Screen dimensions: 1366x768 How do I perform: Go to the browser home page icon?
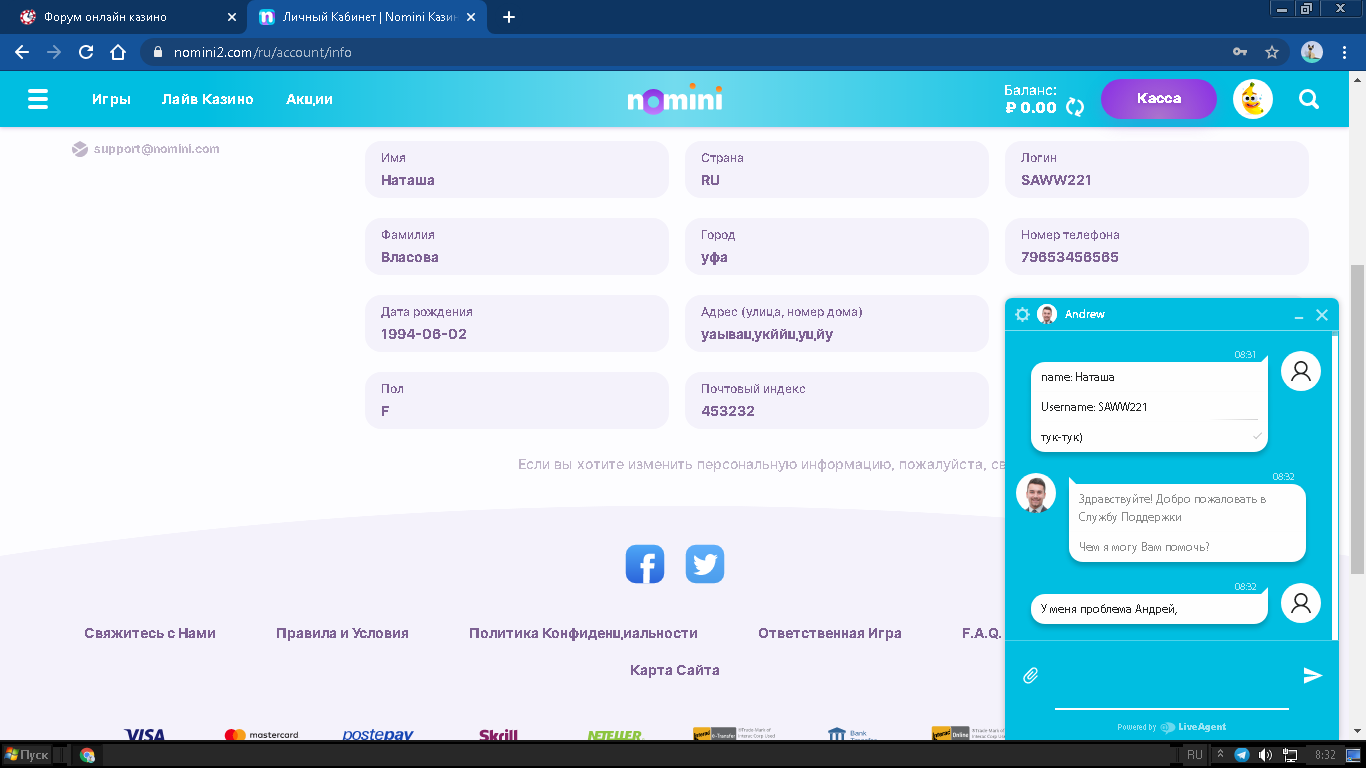(x=118, y=52)
